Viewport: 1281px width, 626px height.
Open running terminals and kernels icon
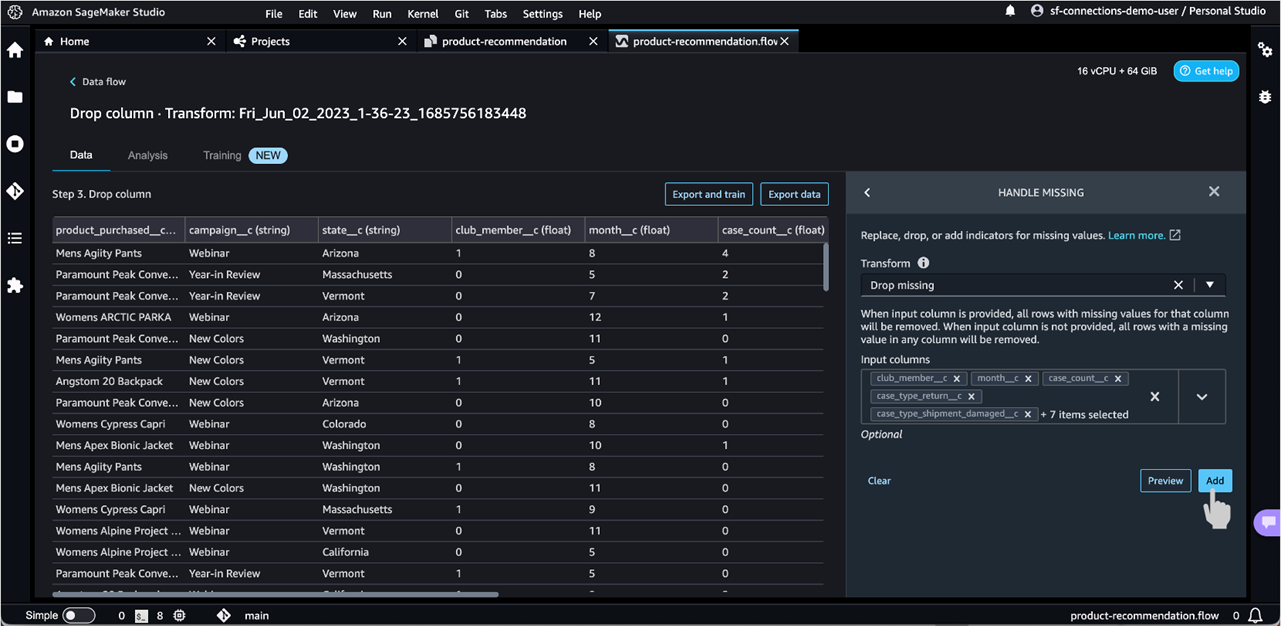coord(15,144)
